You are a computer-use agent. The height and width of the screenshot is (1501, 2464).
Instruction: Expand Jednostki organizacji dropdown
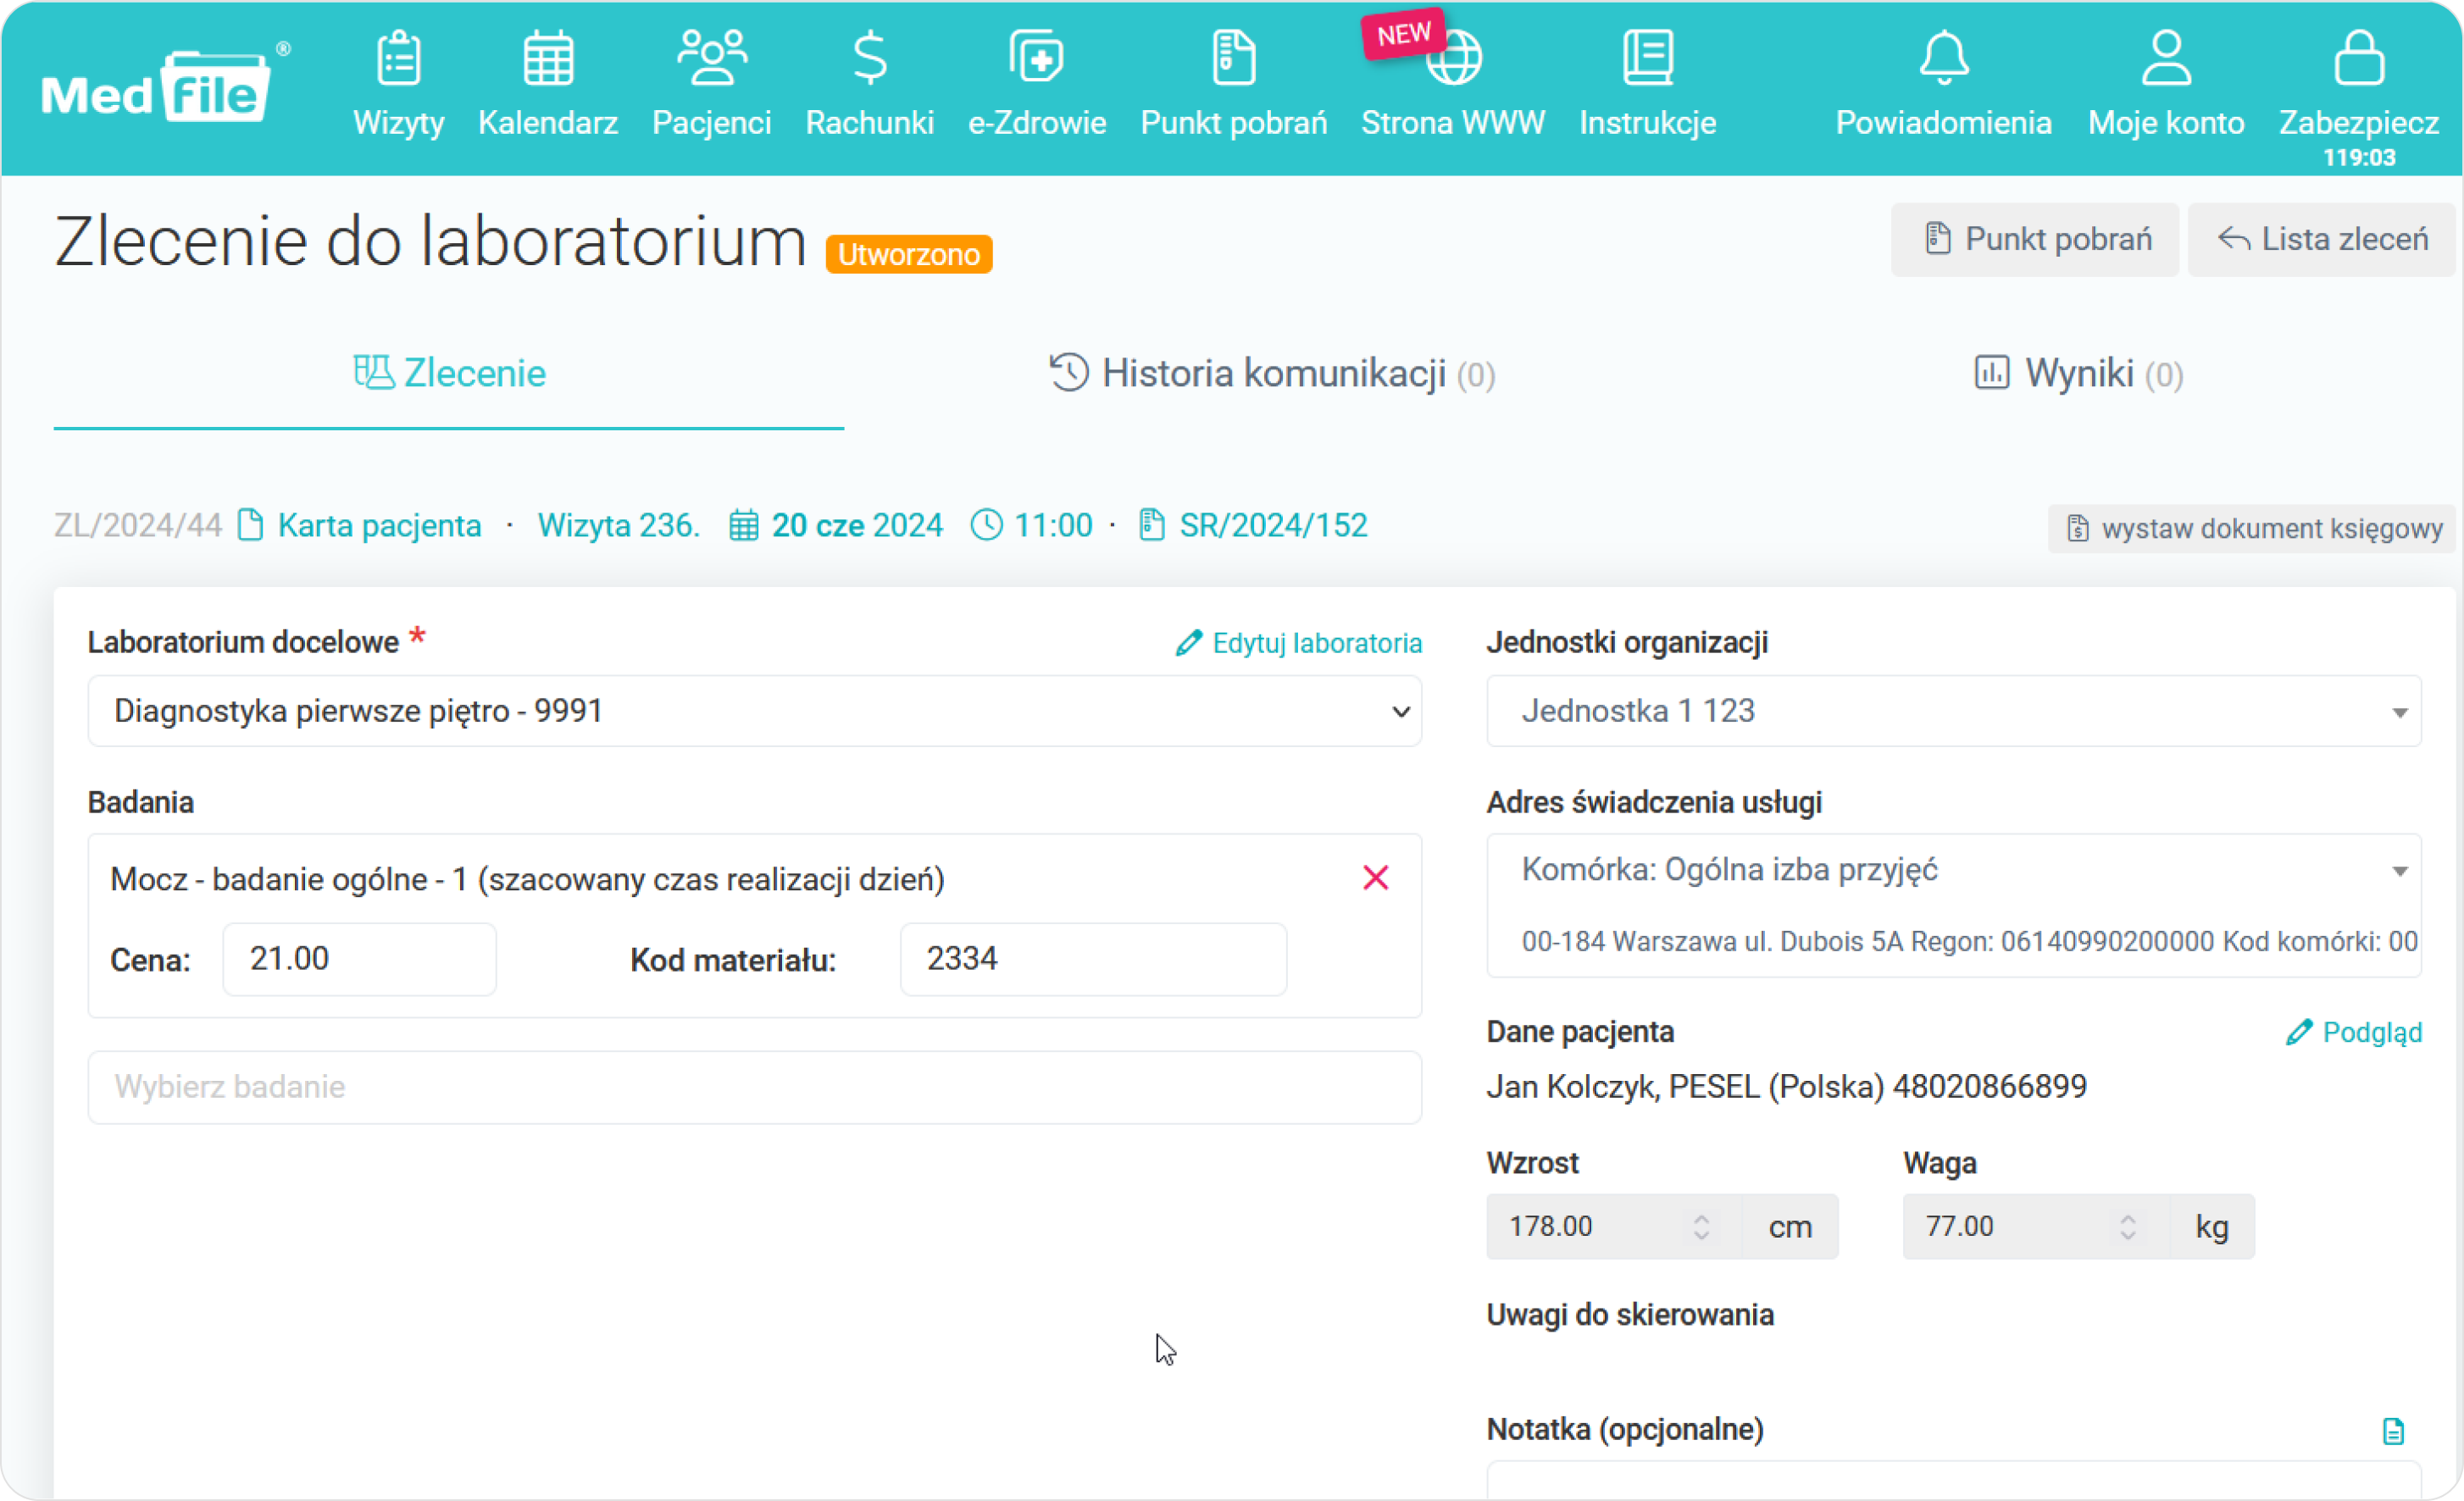(1952, 711)
